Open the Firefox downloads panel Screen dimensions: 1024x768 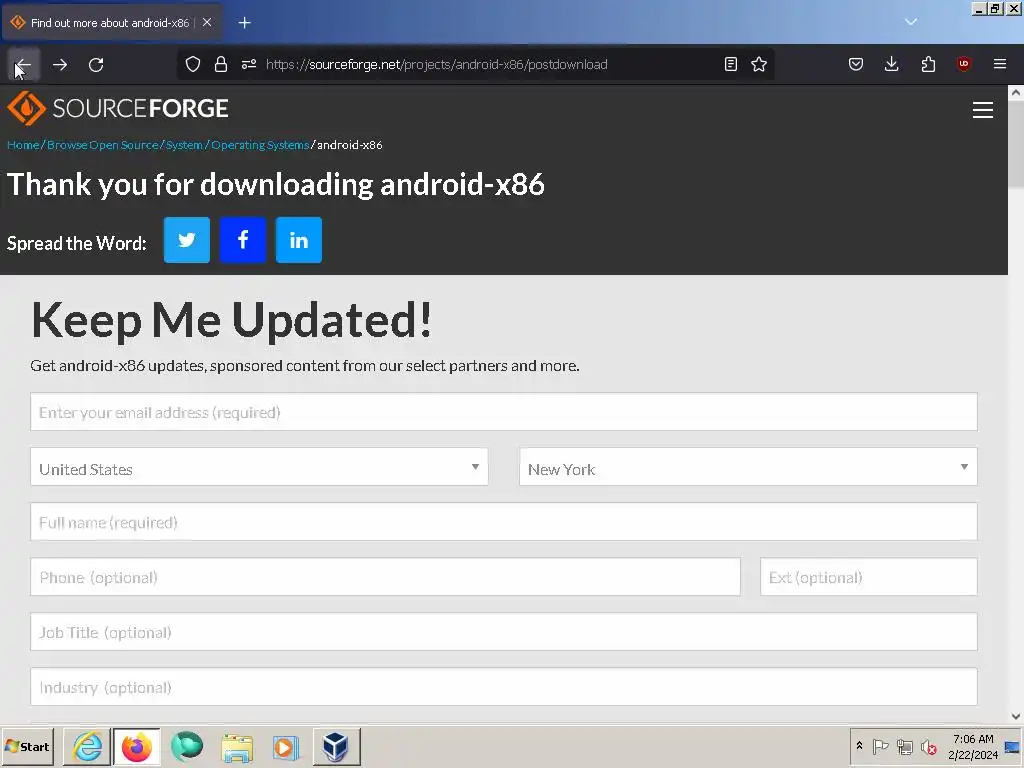tap(891, 64)
